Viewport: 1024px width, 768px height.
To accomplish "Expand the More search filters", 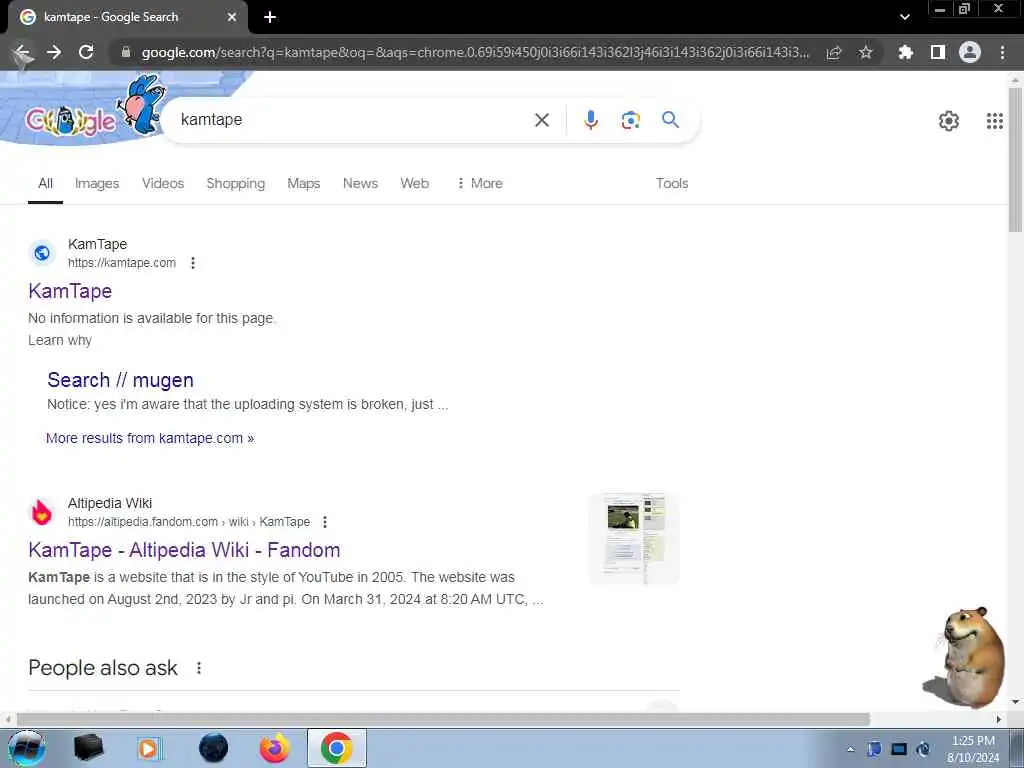I will (x=480, y=184).
